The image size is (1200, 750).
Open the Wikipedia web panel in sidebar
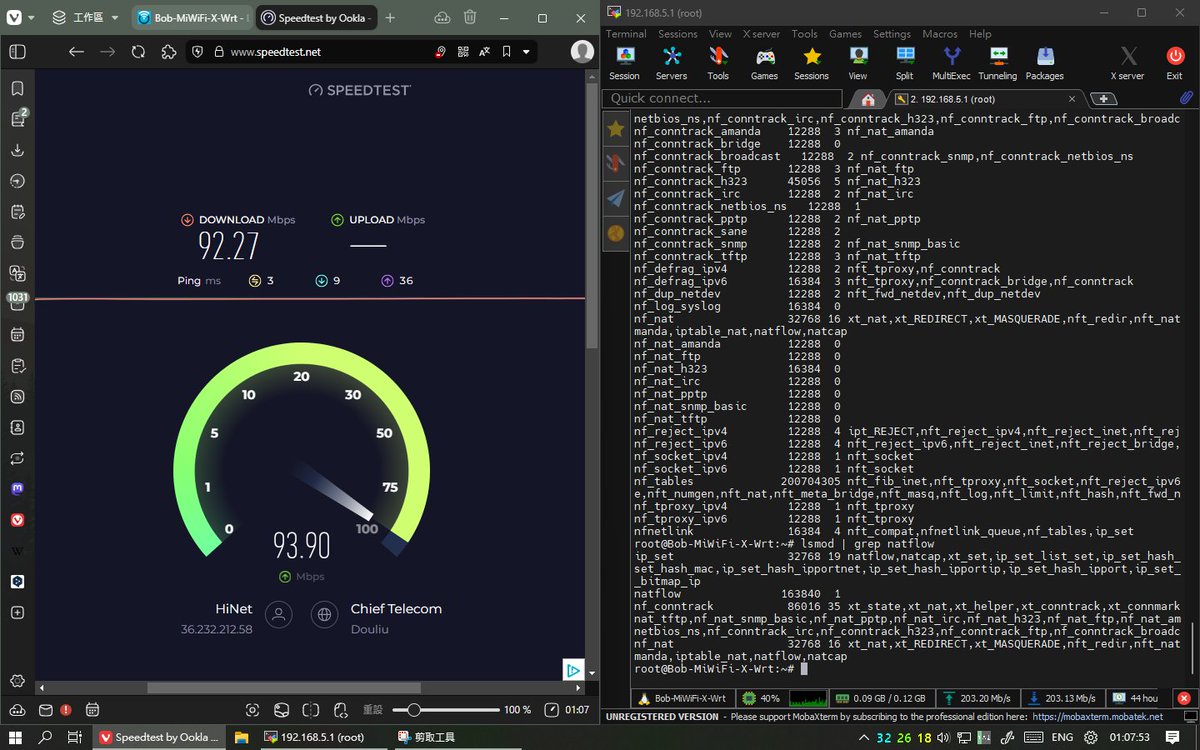point(17,551)
